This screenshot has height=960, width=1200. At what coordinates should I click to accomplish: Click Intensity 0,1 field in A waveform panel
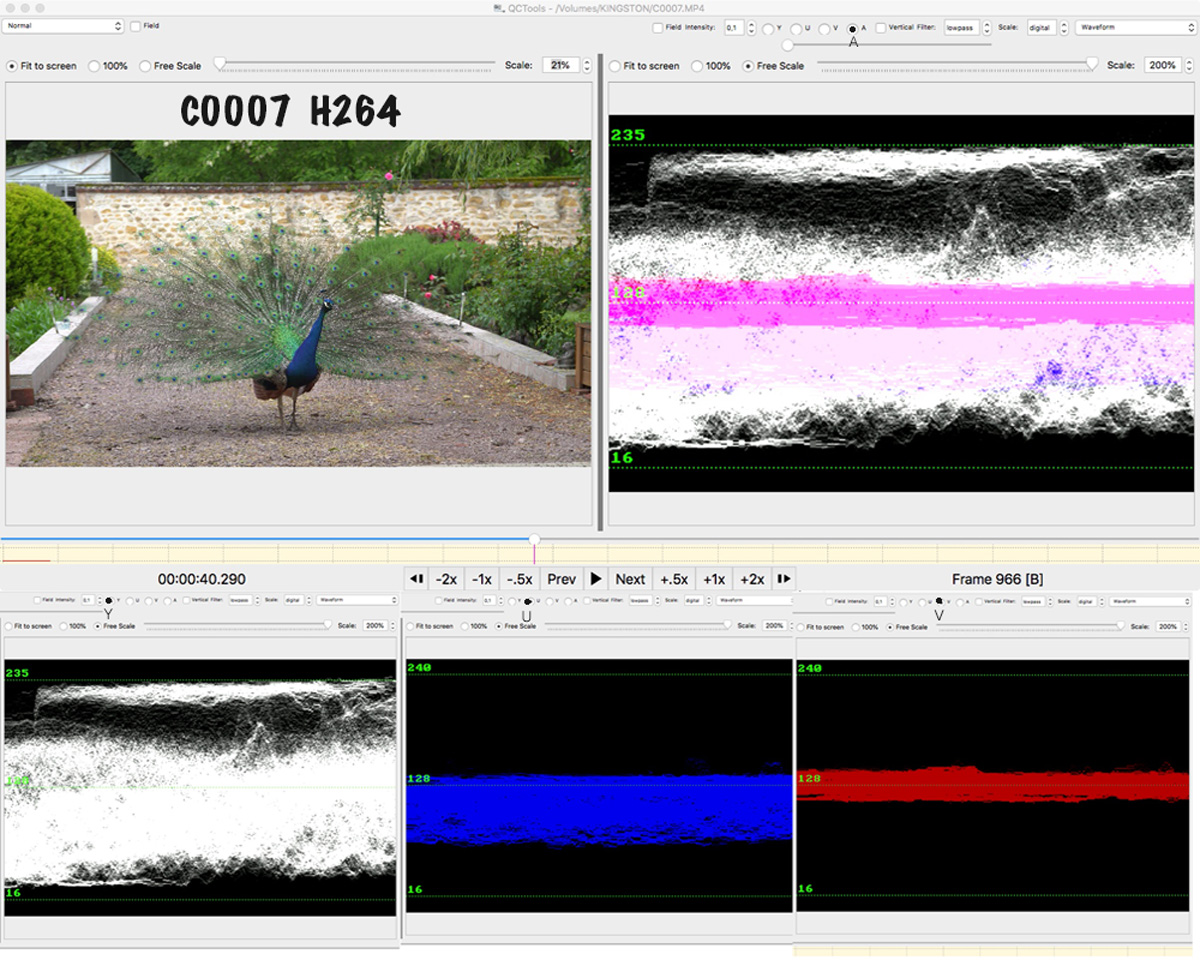click(734, 28)
